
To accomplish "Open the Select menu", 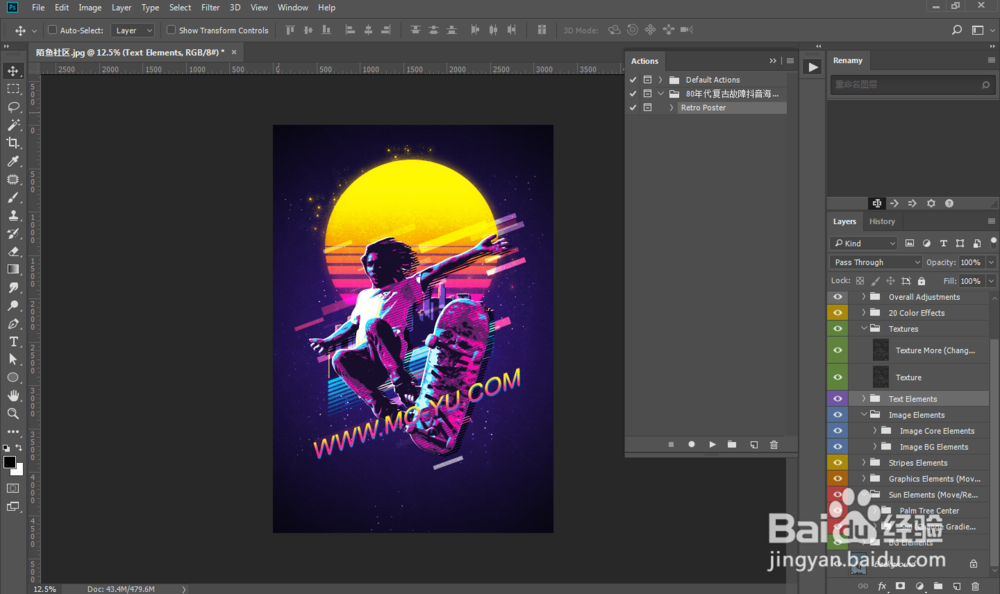I will coord(180,8).
